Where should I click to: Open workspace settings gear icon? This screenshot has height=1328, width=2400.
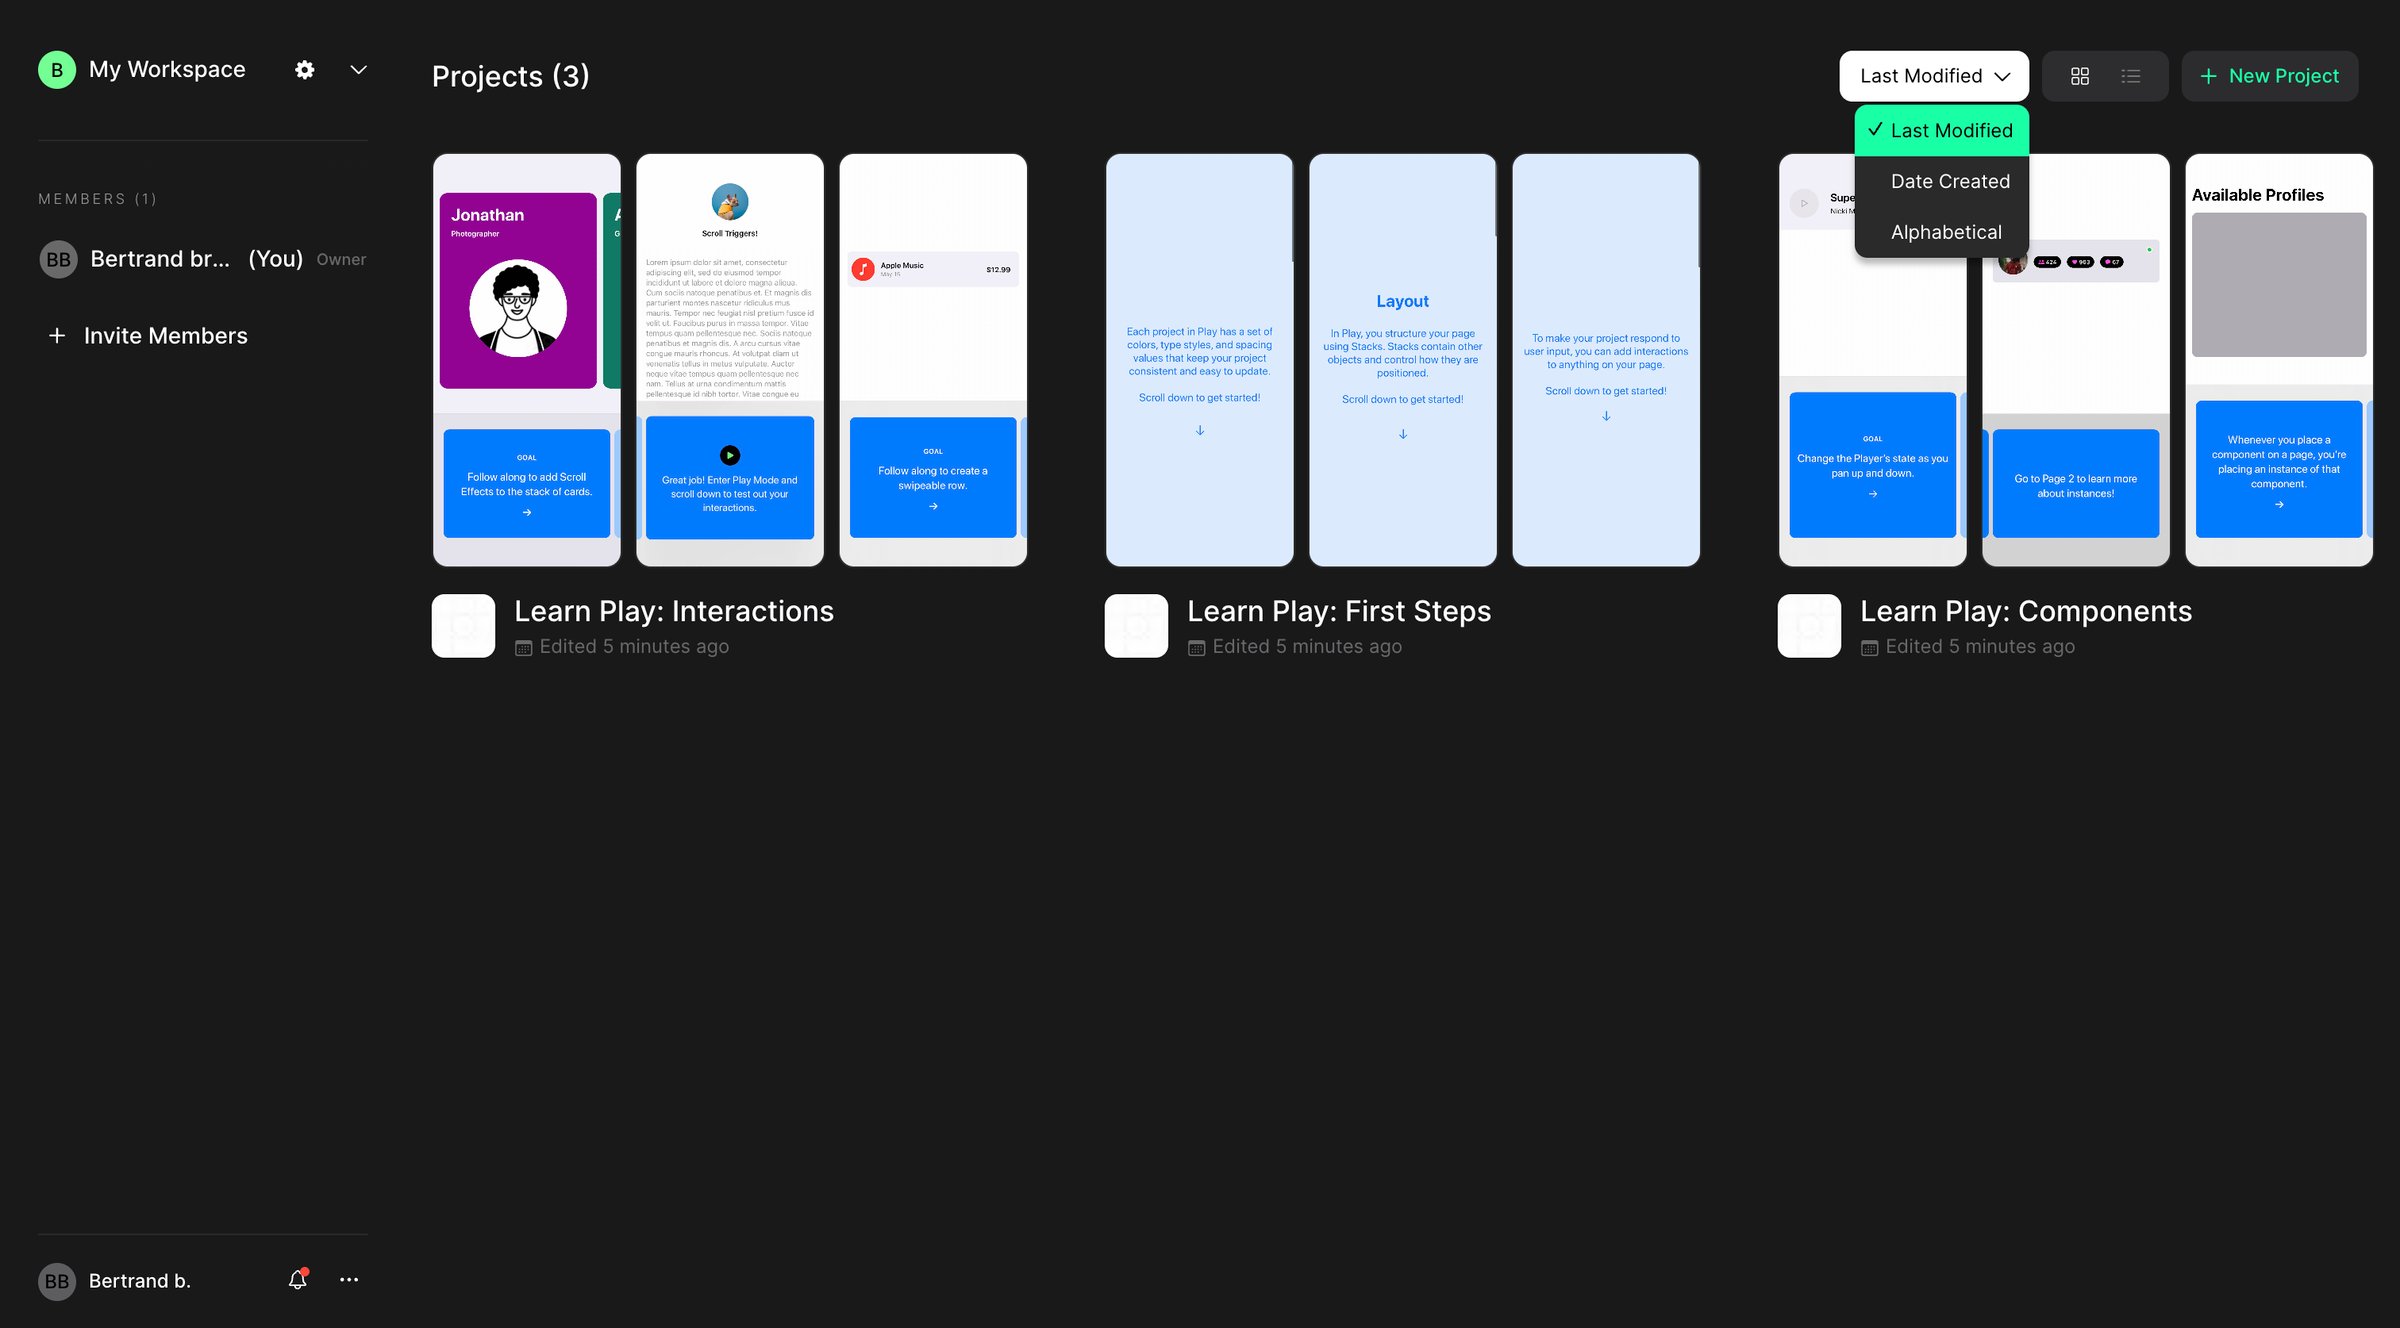tap(305, 70)
